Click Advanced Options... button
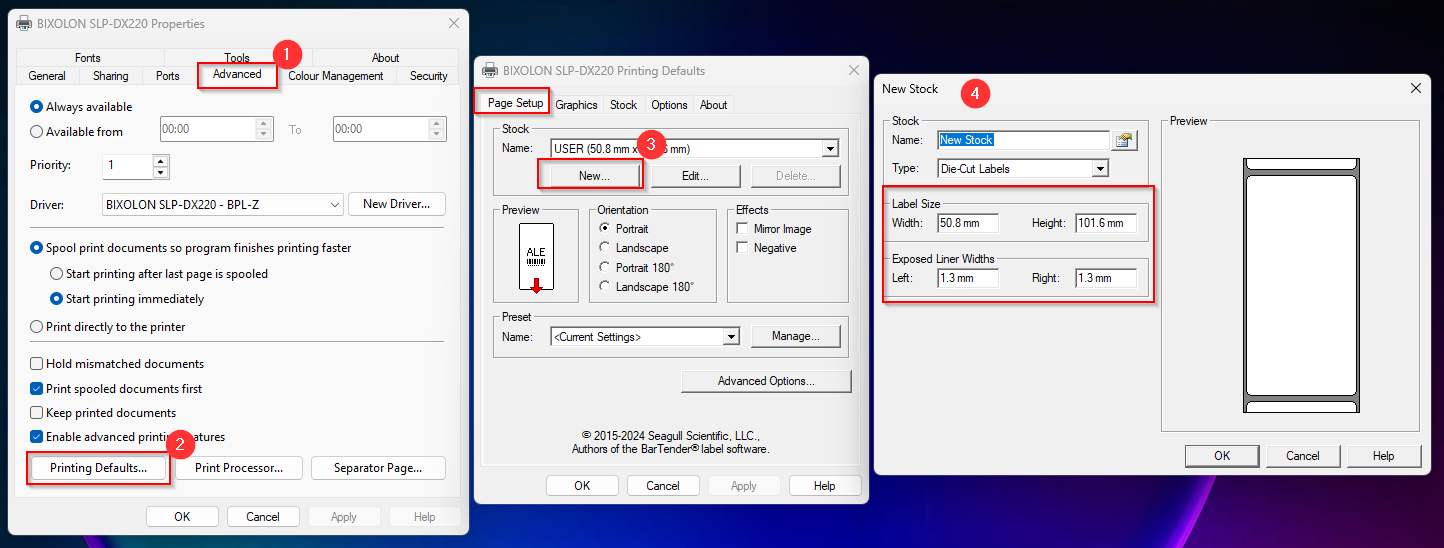Viewport: 1444px width, 548px height. point(766,381)
